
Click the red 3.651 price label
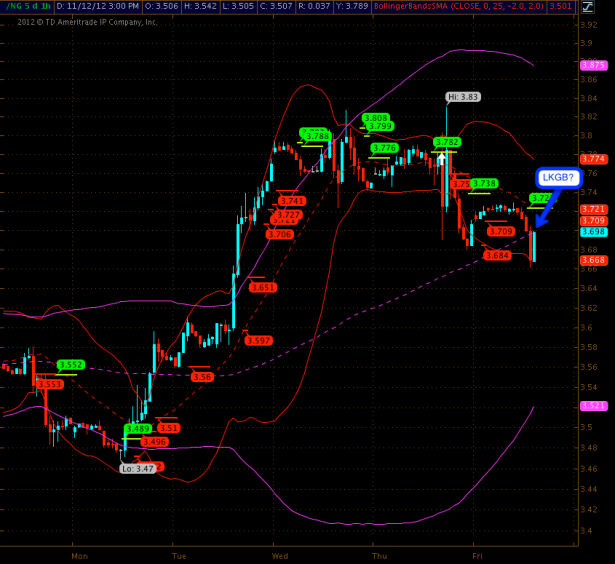[x=263, y=287]
